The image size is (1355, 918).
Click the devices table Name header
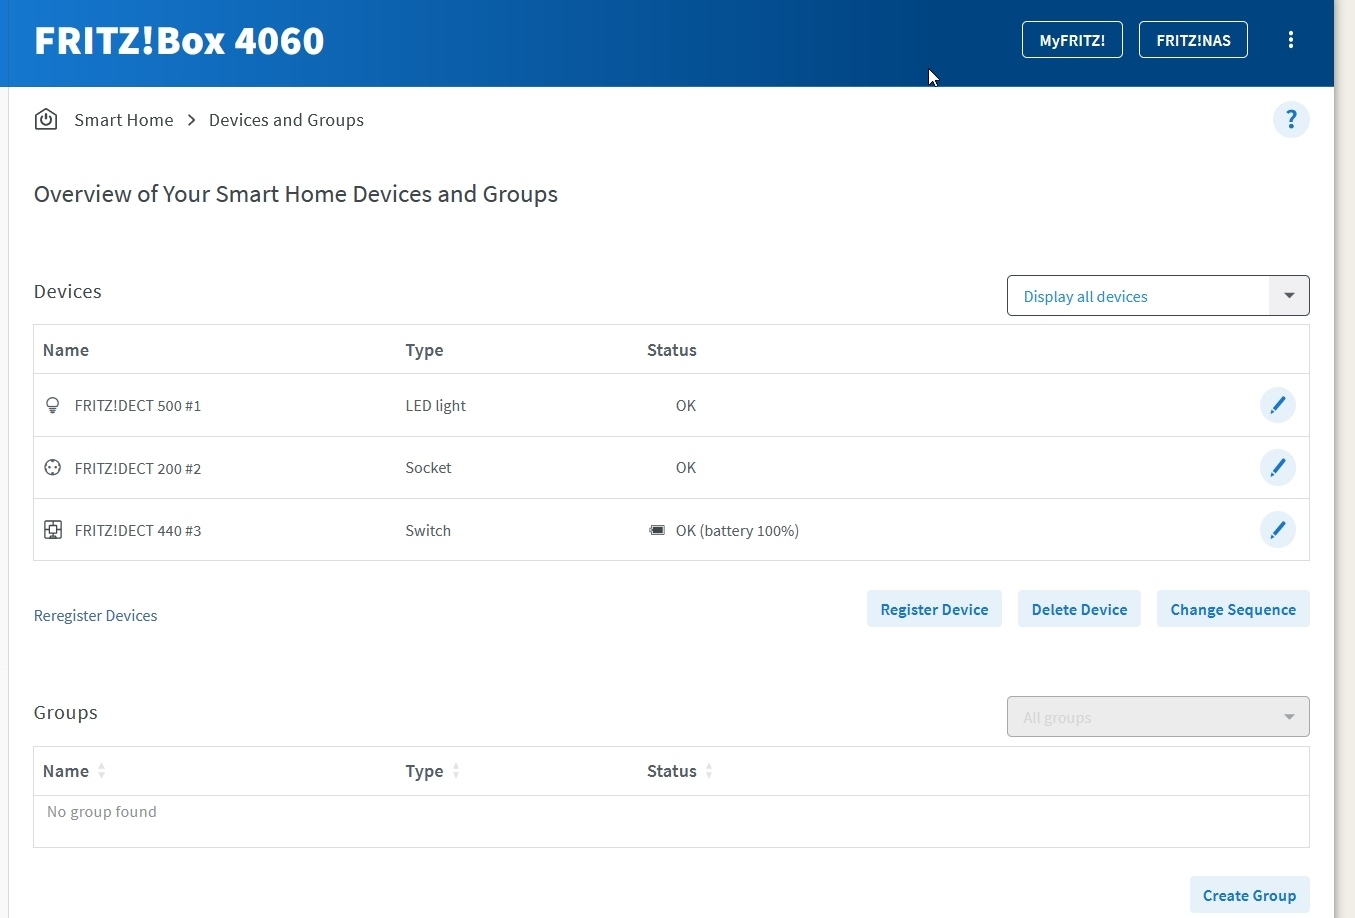coord(66,350)
